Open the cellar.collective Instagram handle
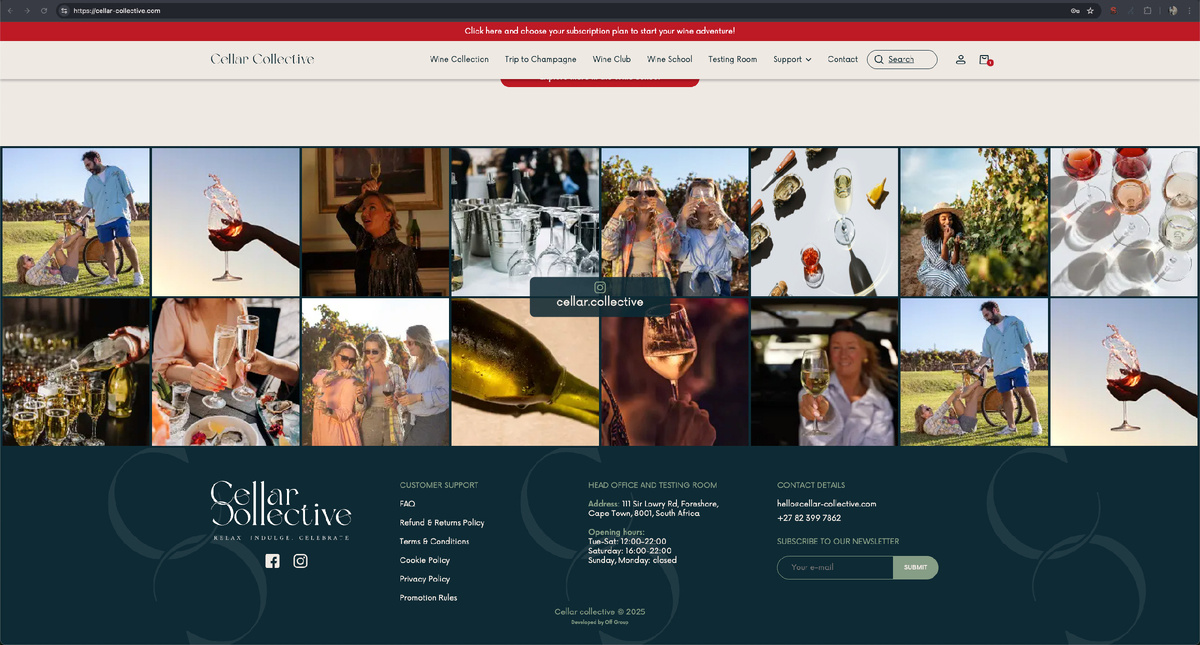 (600, 301)
